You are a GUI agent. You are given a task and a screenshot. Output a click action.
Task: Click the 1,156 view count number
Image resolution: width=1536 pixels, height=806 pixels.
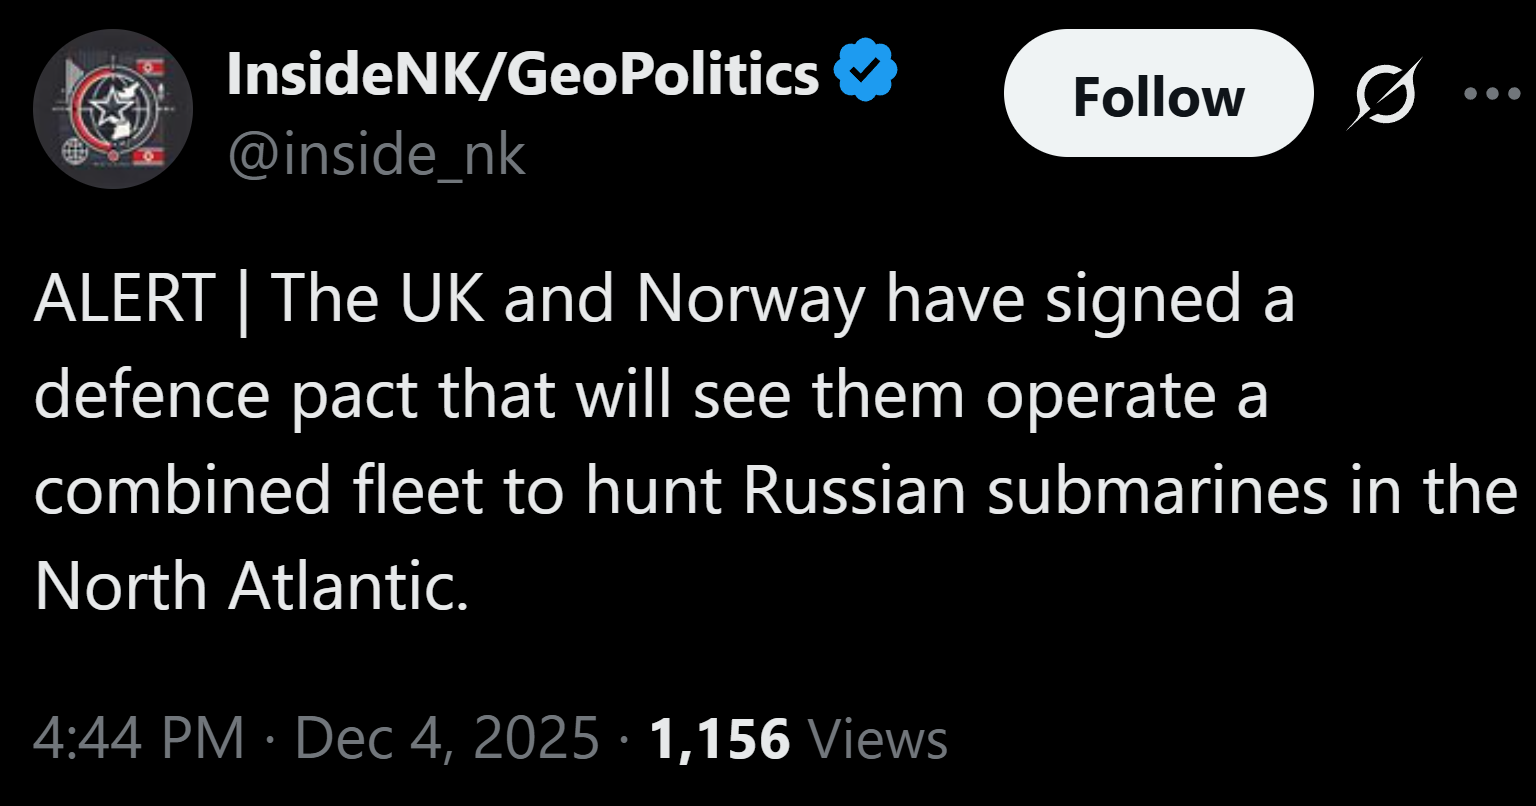point(719,739)
